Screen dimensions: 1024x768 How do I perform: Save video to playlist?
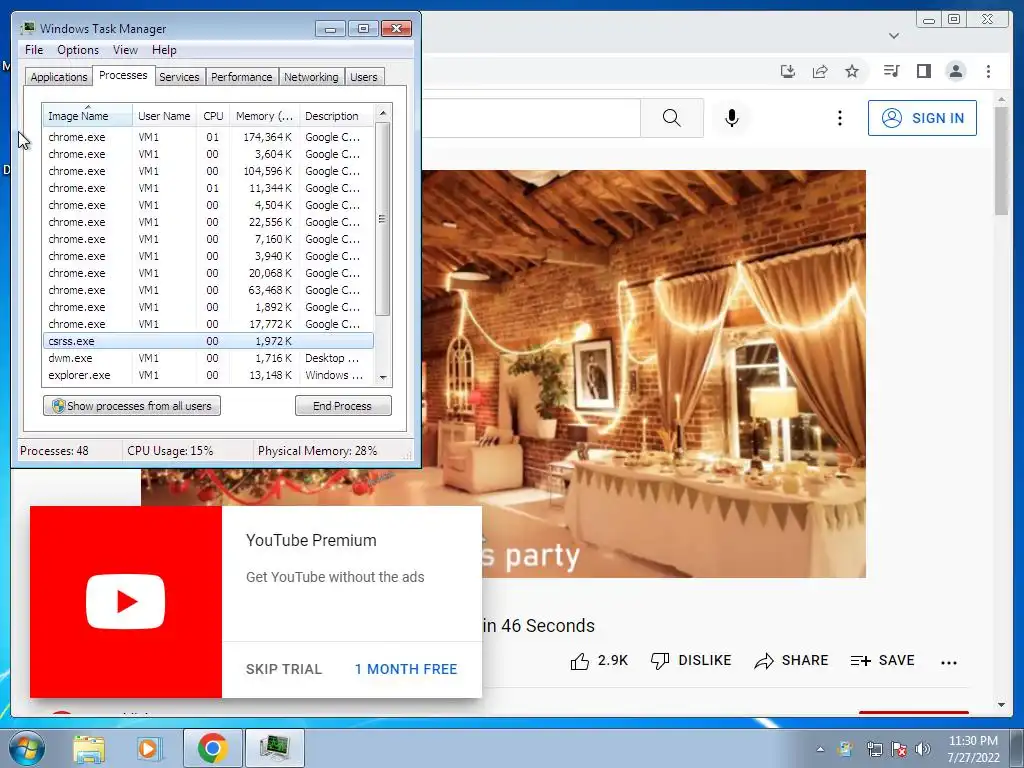(x=882, y=661)
